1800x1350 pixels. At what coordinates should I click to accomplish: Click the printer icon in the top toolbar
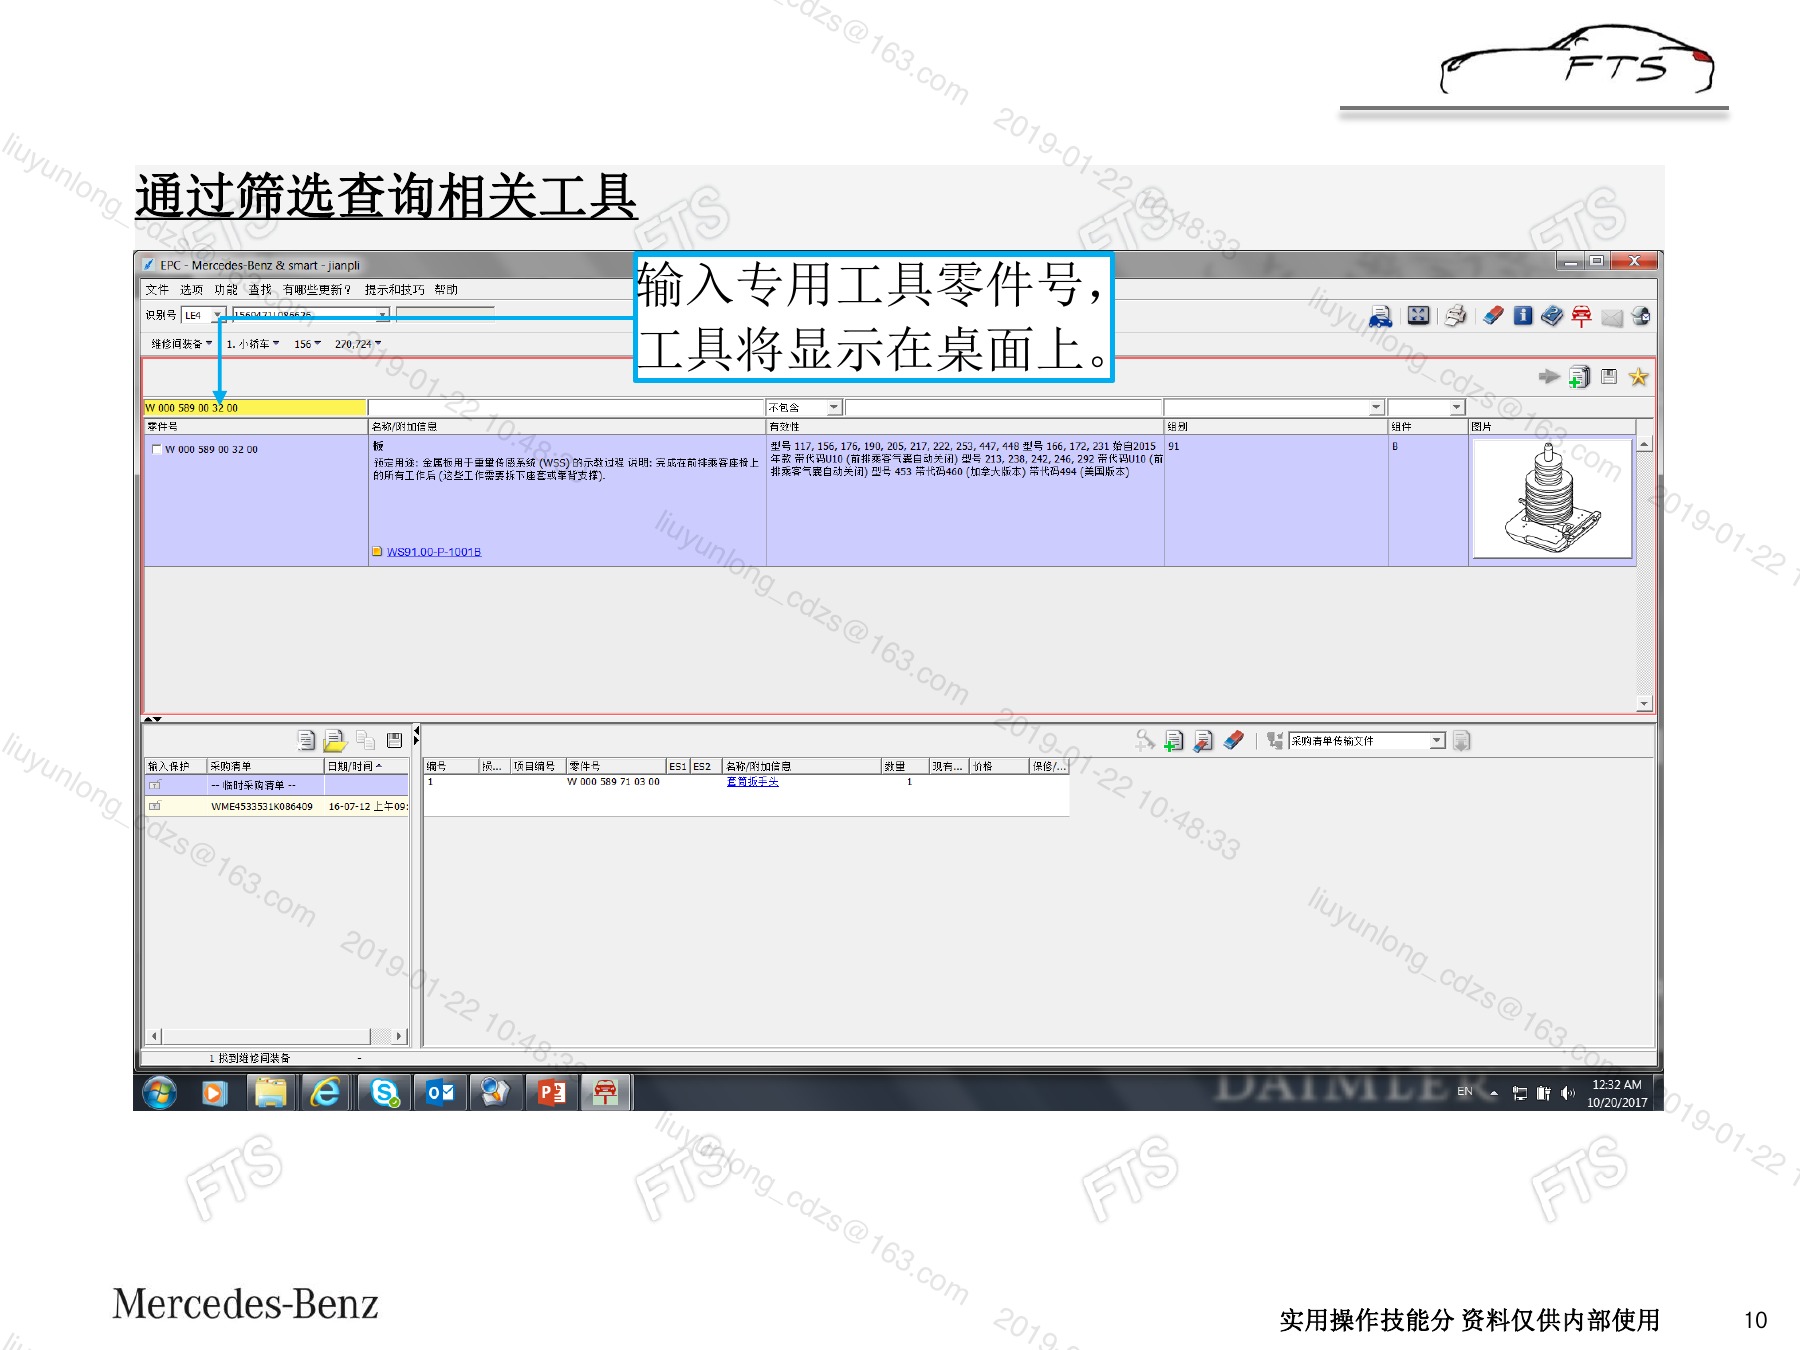point(1456,316)
